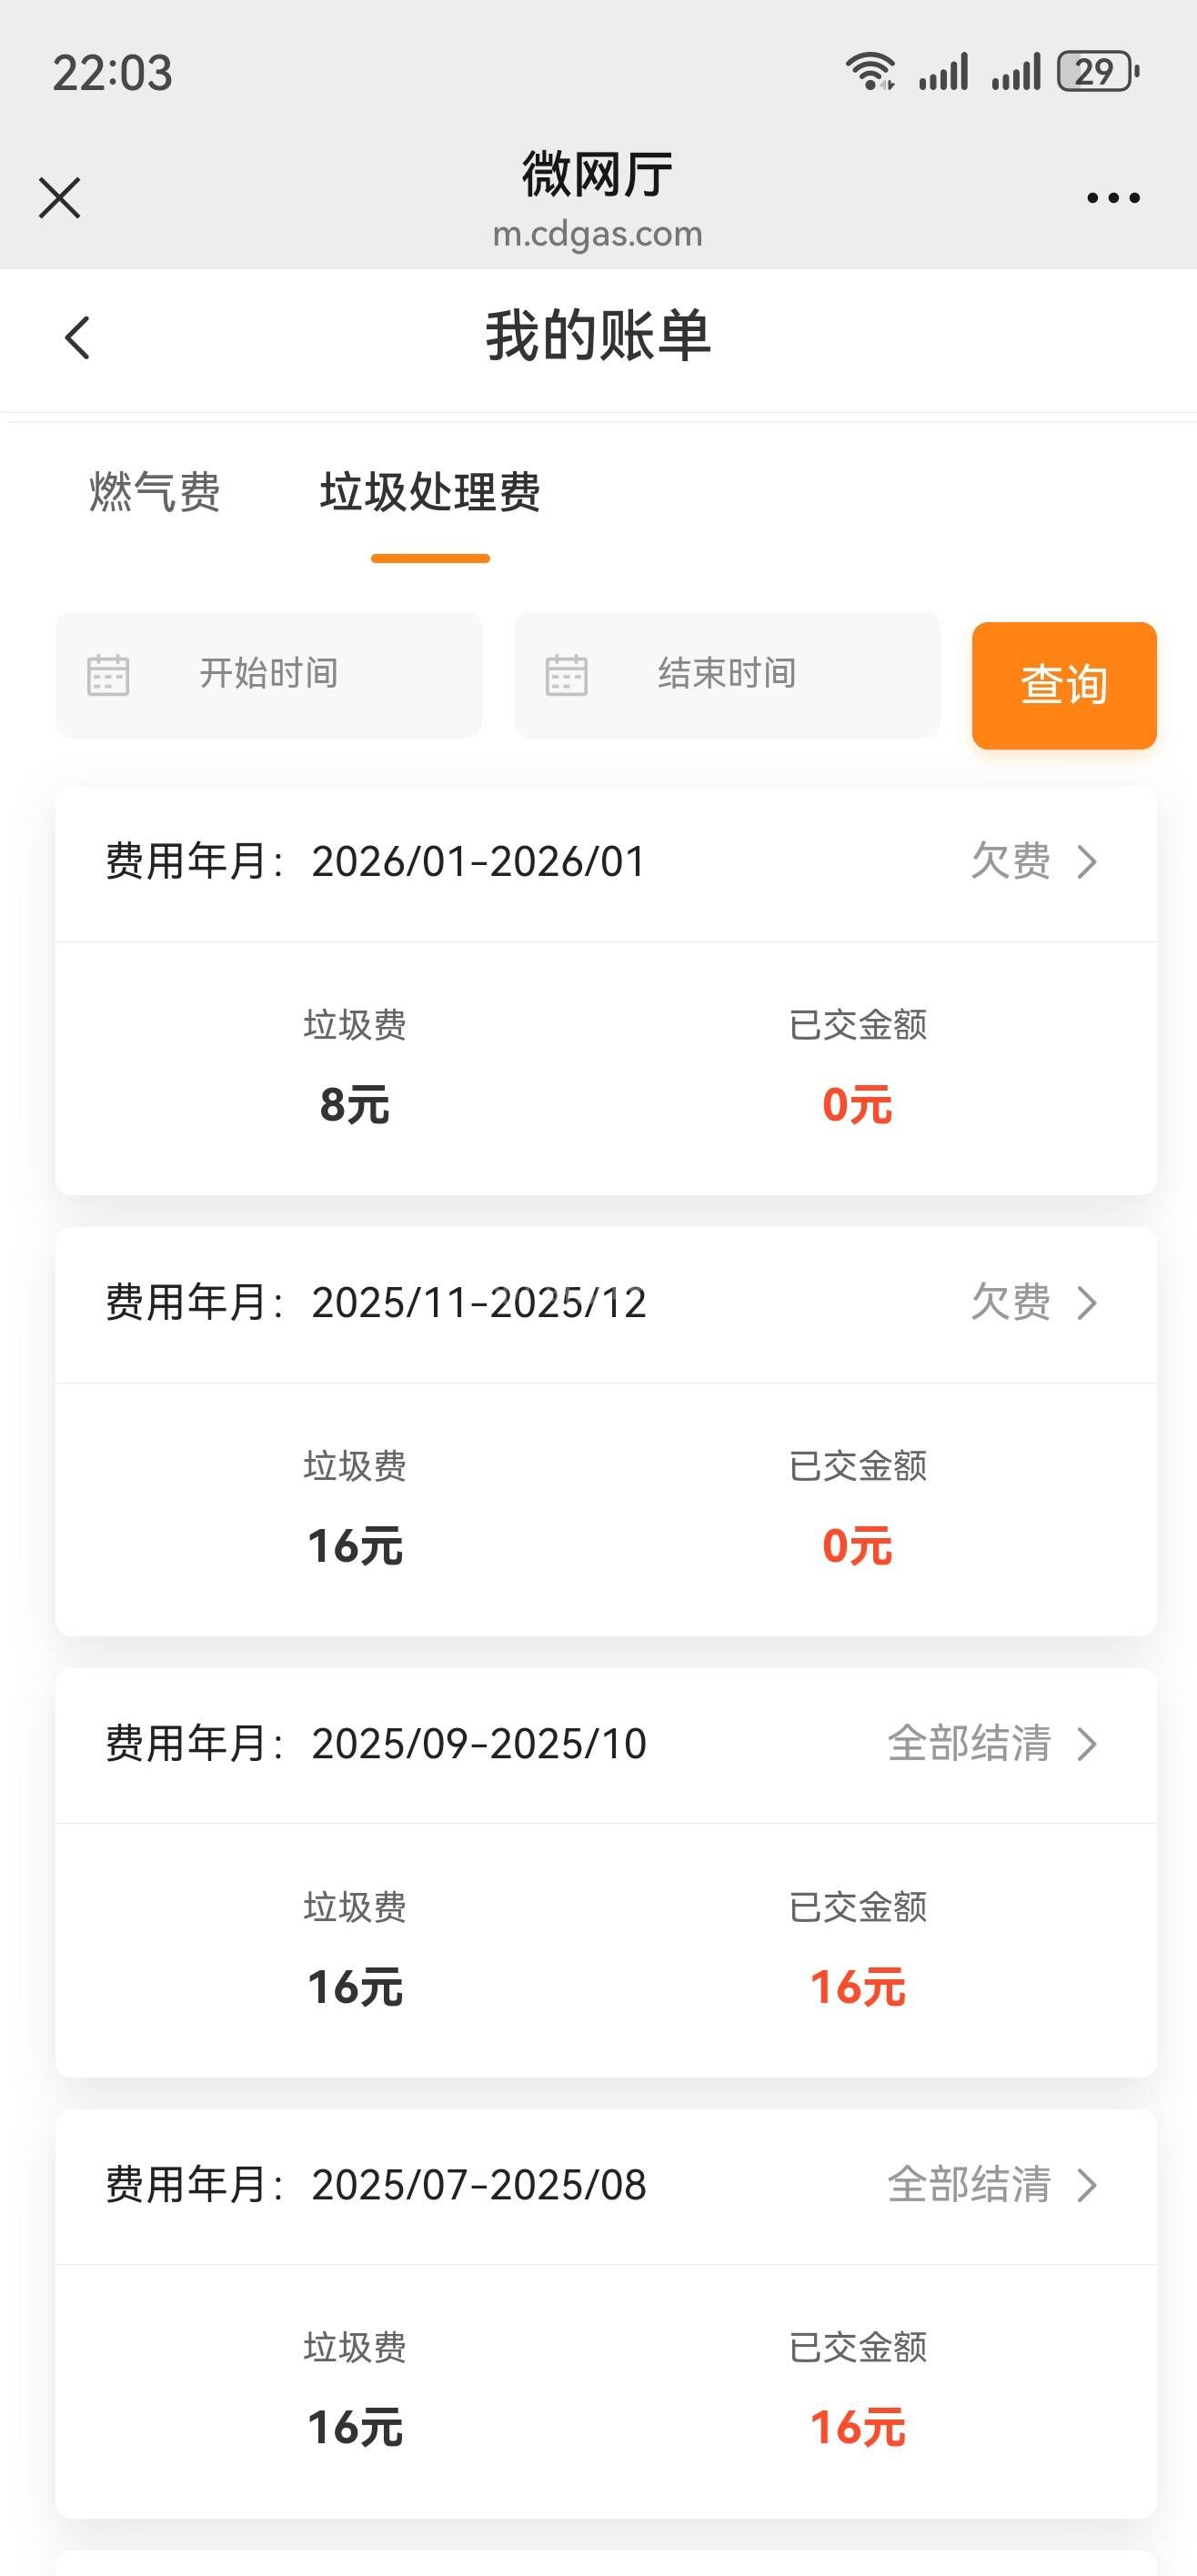Click the start time calendar icon
The height and width of the screenshot is (2576, 1197).
click(x=108, y=675)
